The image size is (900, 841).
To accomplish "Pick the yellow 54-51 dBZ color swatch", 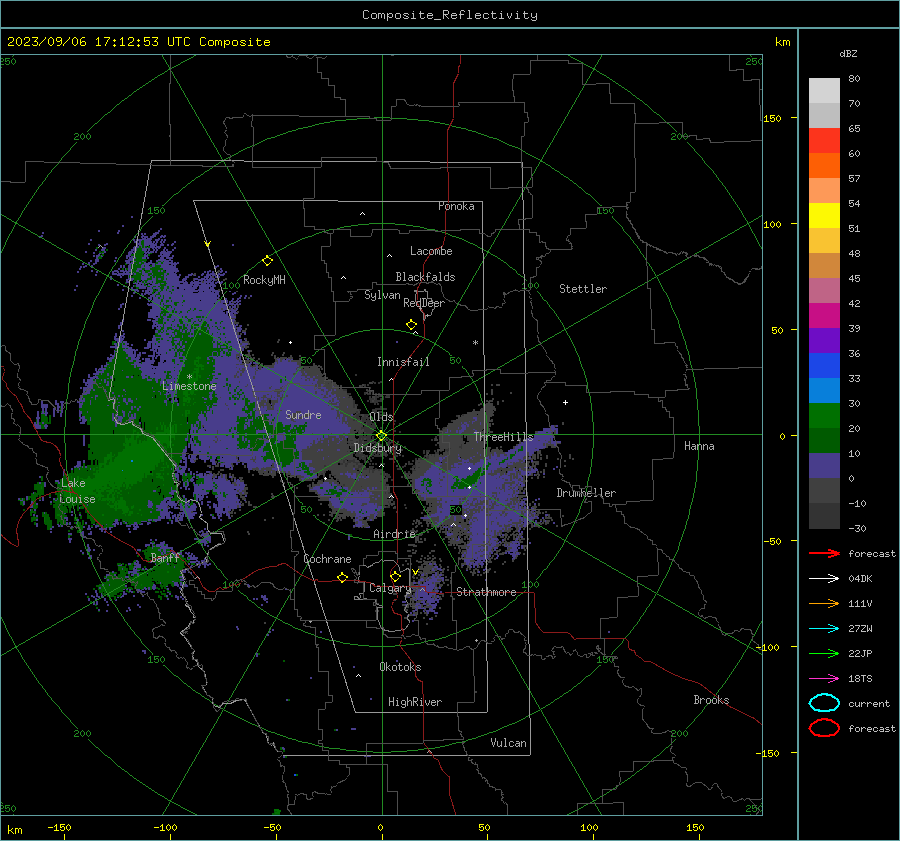I will tap(824, 215).
